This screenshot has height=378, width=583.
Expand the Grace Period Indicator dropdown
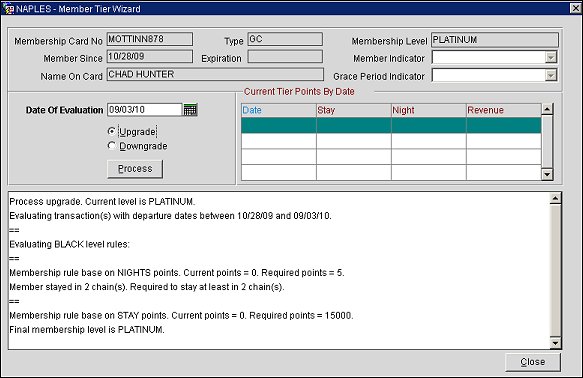pos(551,75)
